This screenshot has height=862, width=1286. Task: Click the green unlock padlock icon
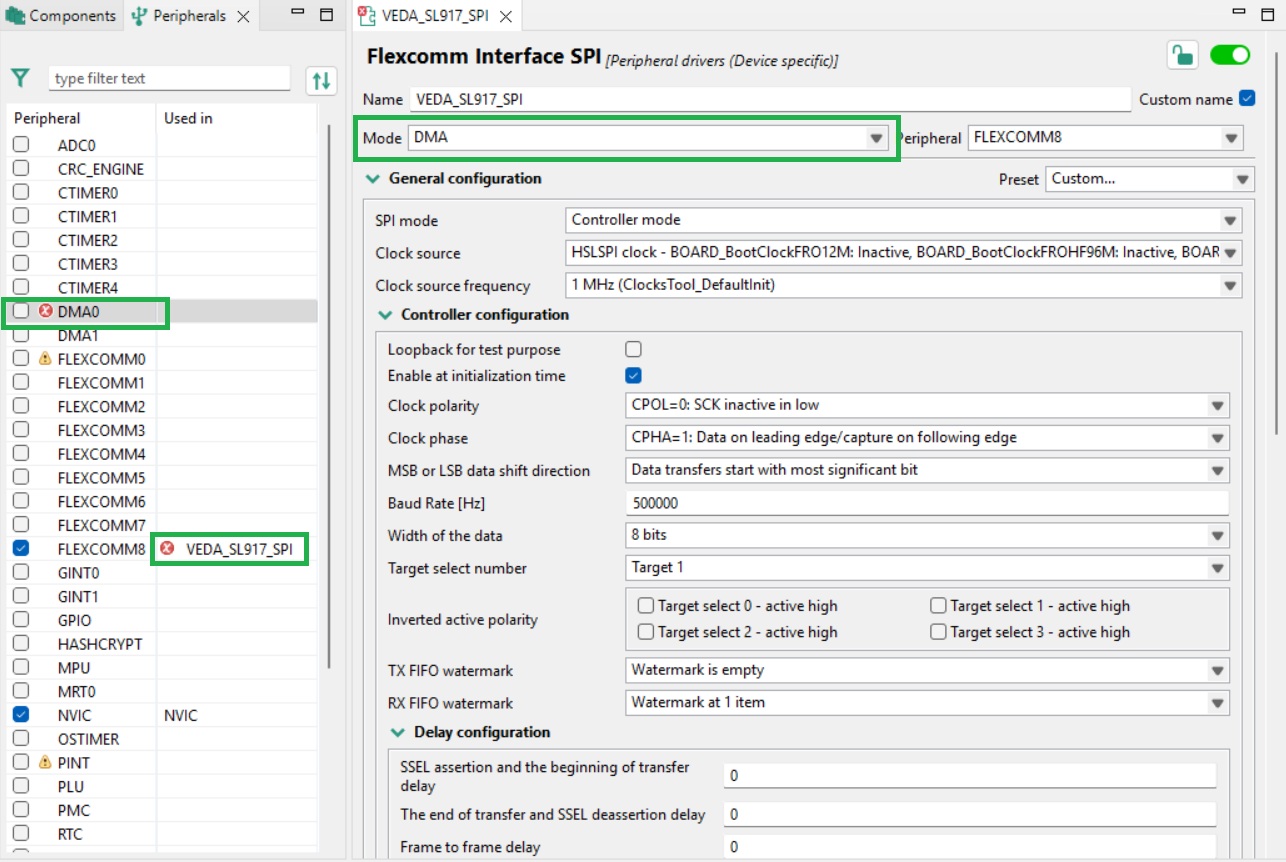coord(1182,56)
